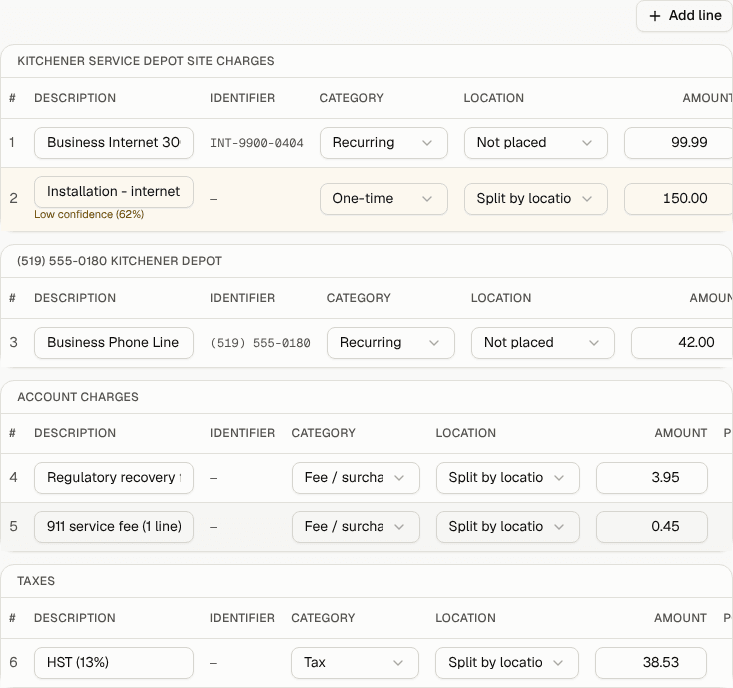The width and height of the screenshot is (733, 688).
Task: Edit the Business Phone Line description field
Action: tap(114, 343)
